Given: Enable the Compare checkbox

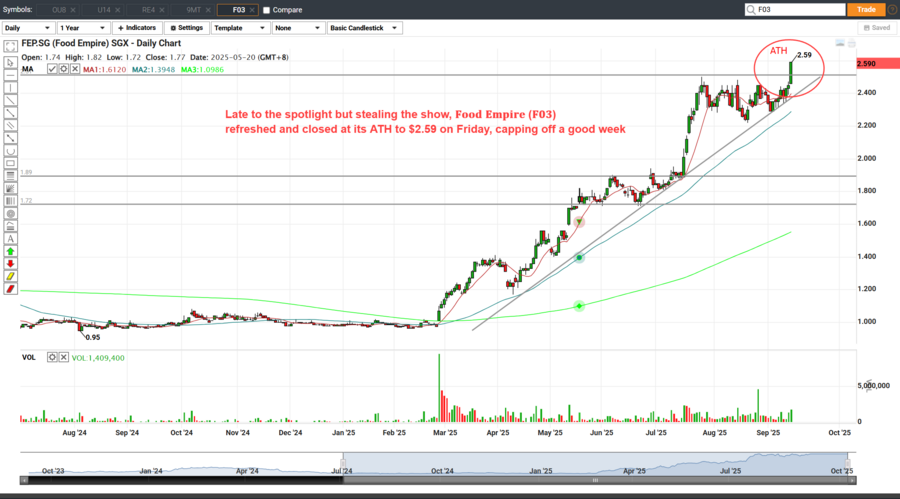Looking at the screenshot, I should click(x=266, y=10).
